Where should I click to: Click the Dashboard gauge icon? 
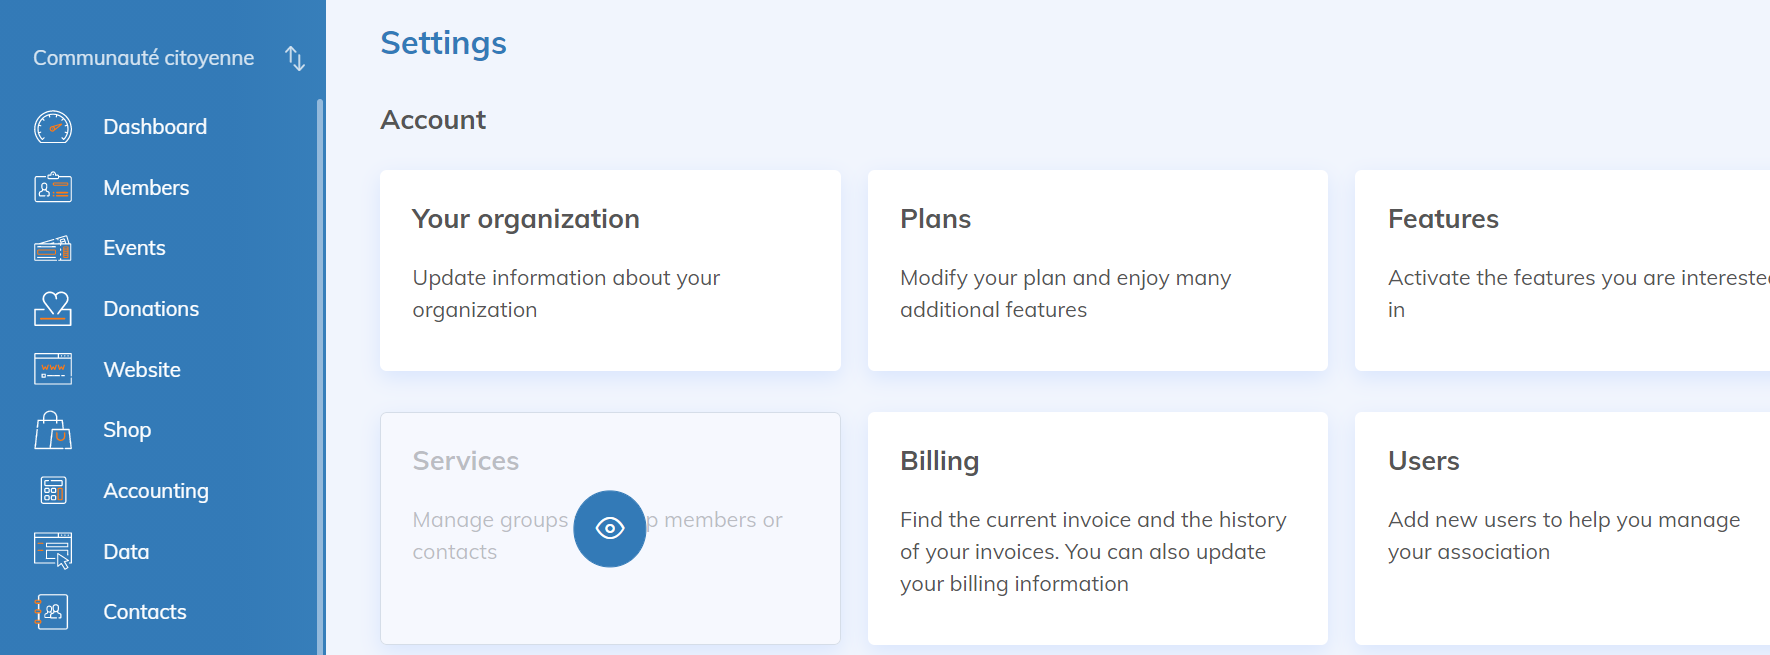pos(53,127)
